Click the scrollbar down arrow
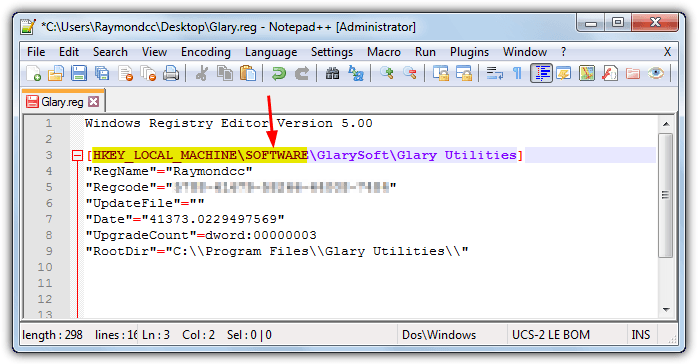 pos(666,309)
